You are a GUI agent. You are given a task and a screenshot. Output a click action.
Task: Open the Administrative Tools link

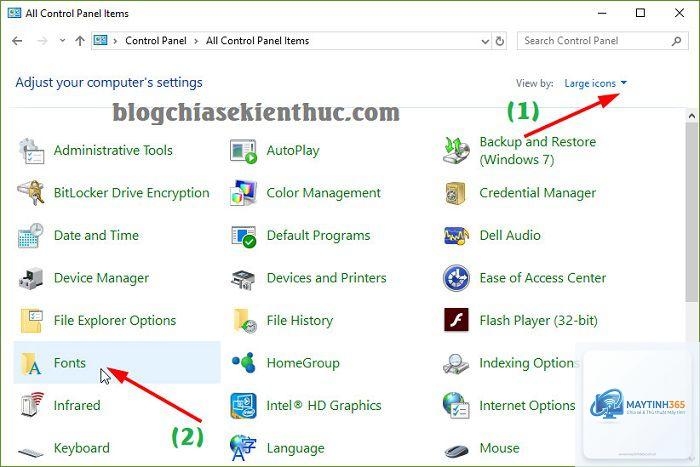tap(113, 150)
